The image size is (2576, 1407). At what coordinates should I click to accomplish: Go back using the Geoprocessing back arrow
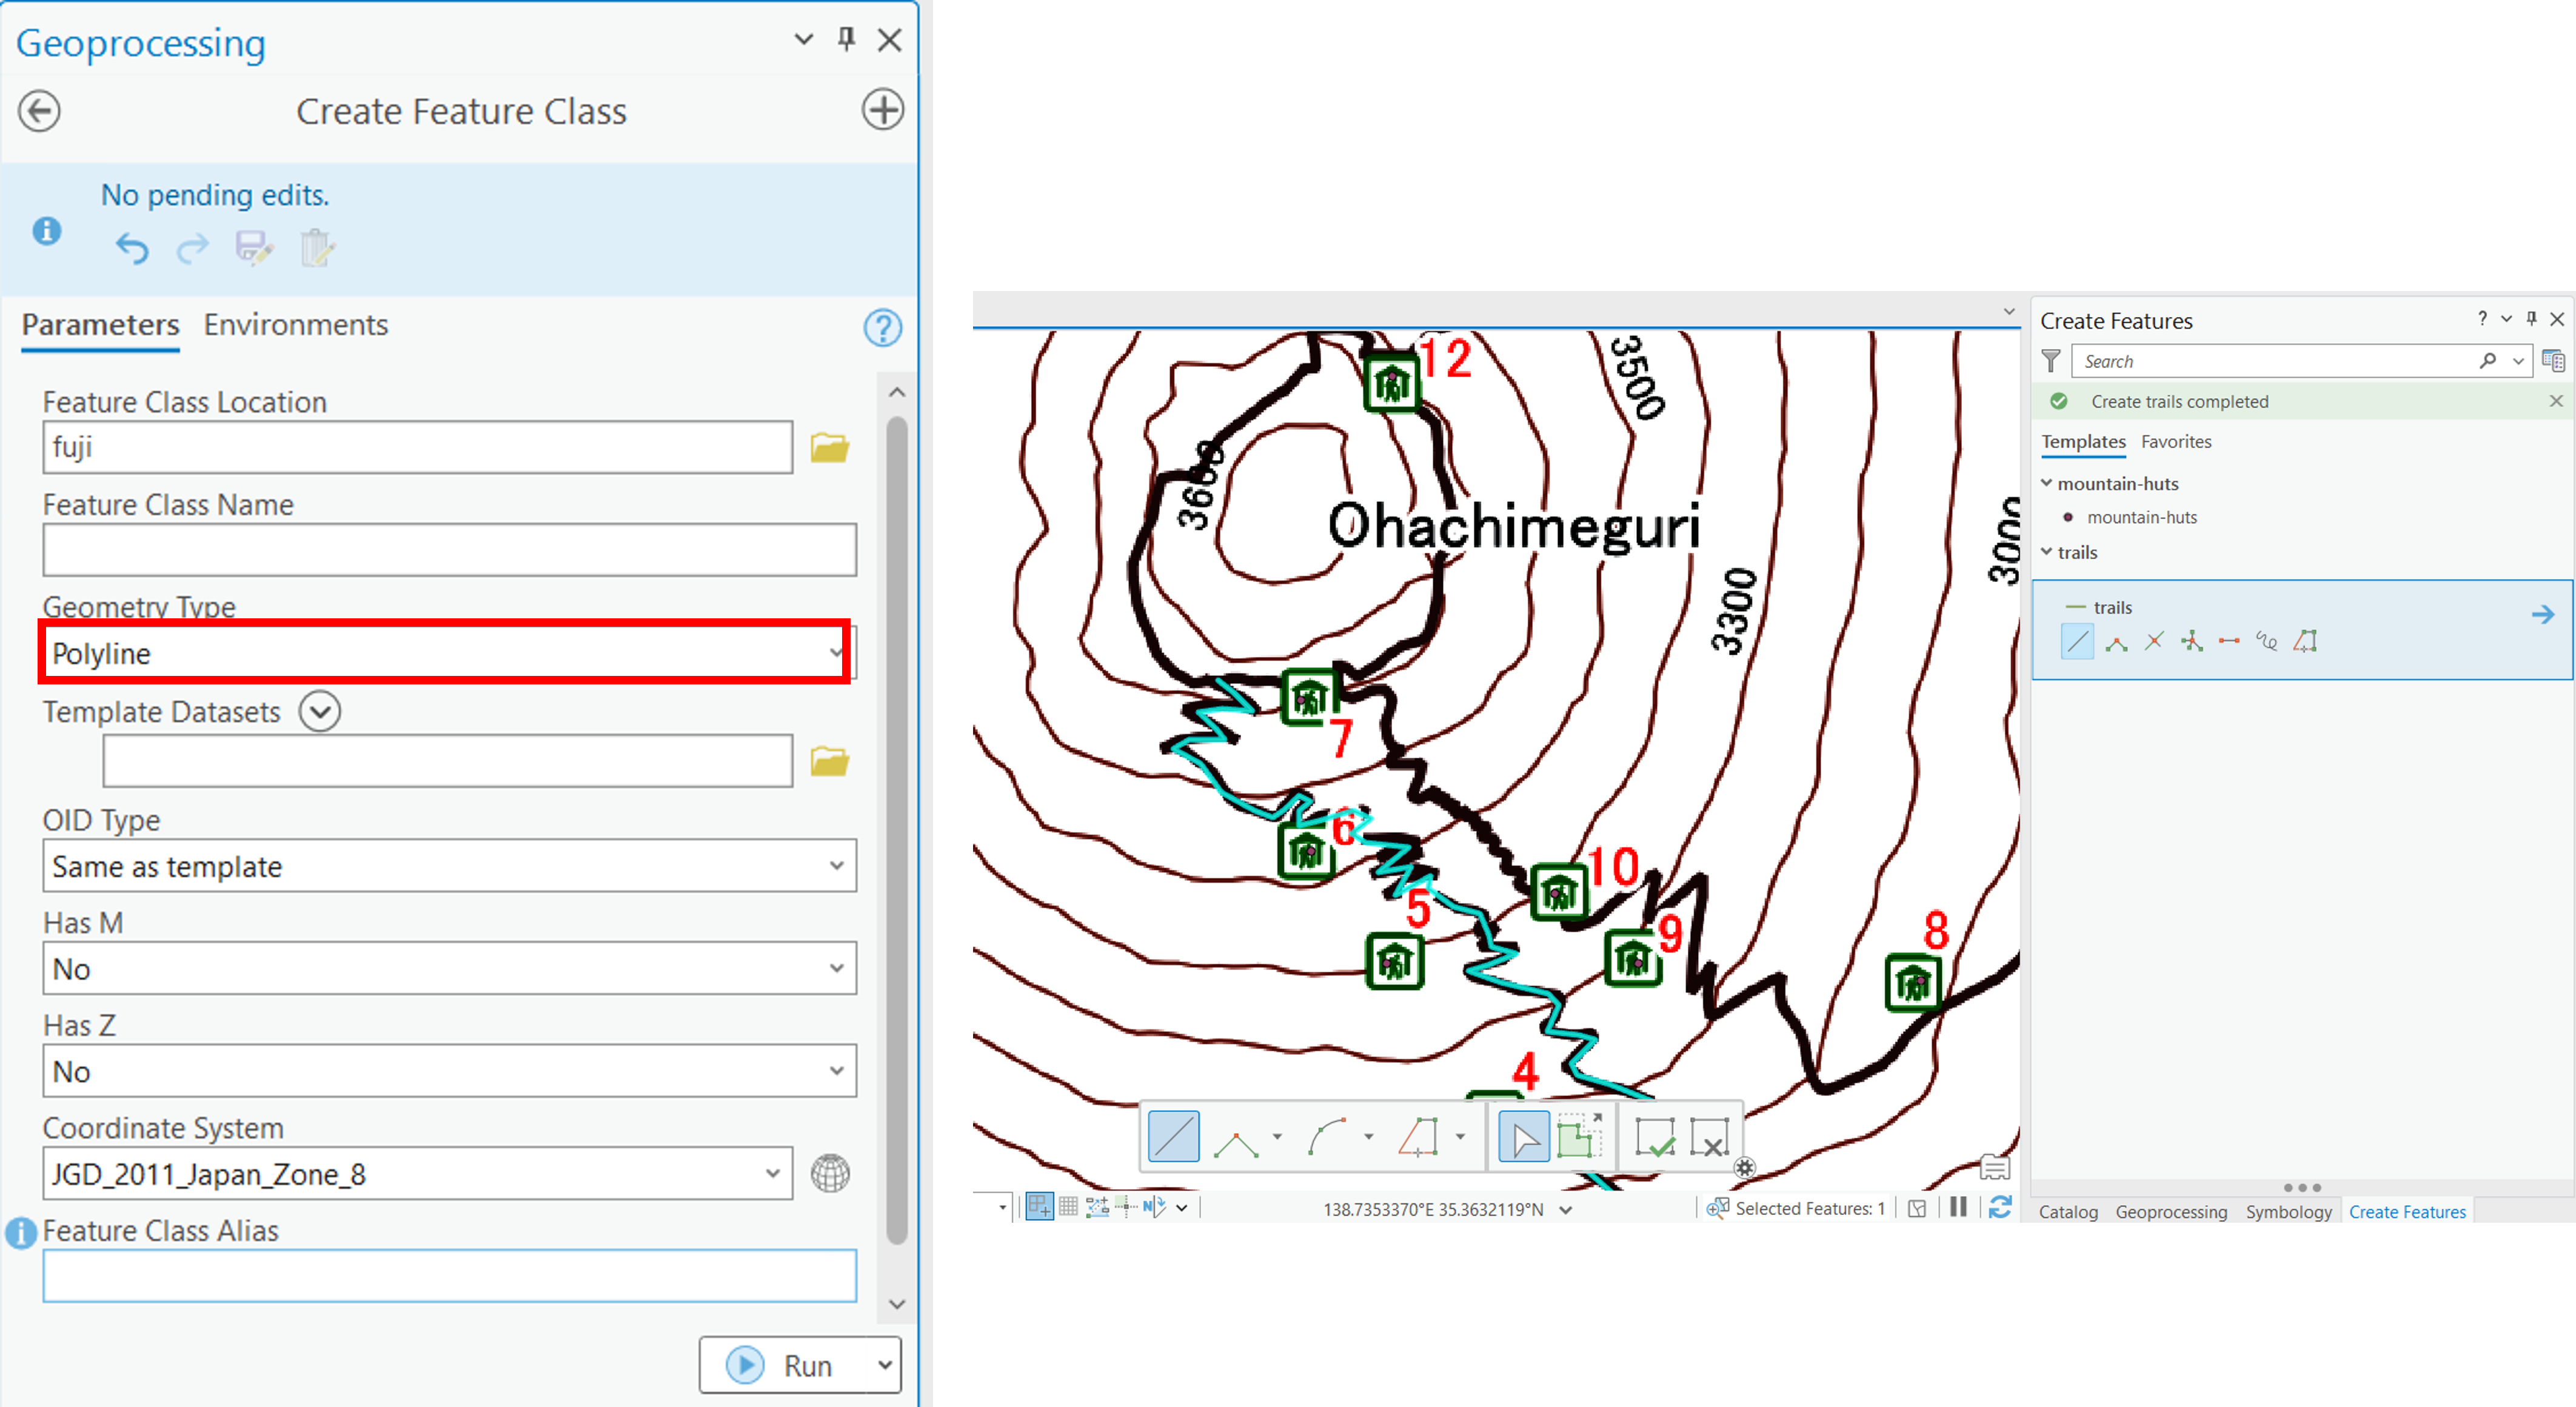coord(39,111)
